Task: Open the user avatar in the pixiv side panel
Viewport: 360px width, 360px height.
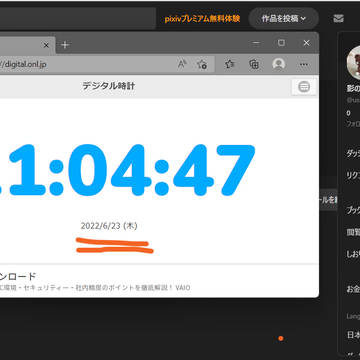Action: click(x=353, y=63)
